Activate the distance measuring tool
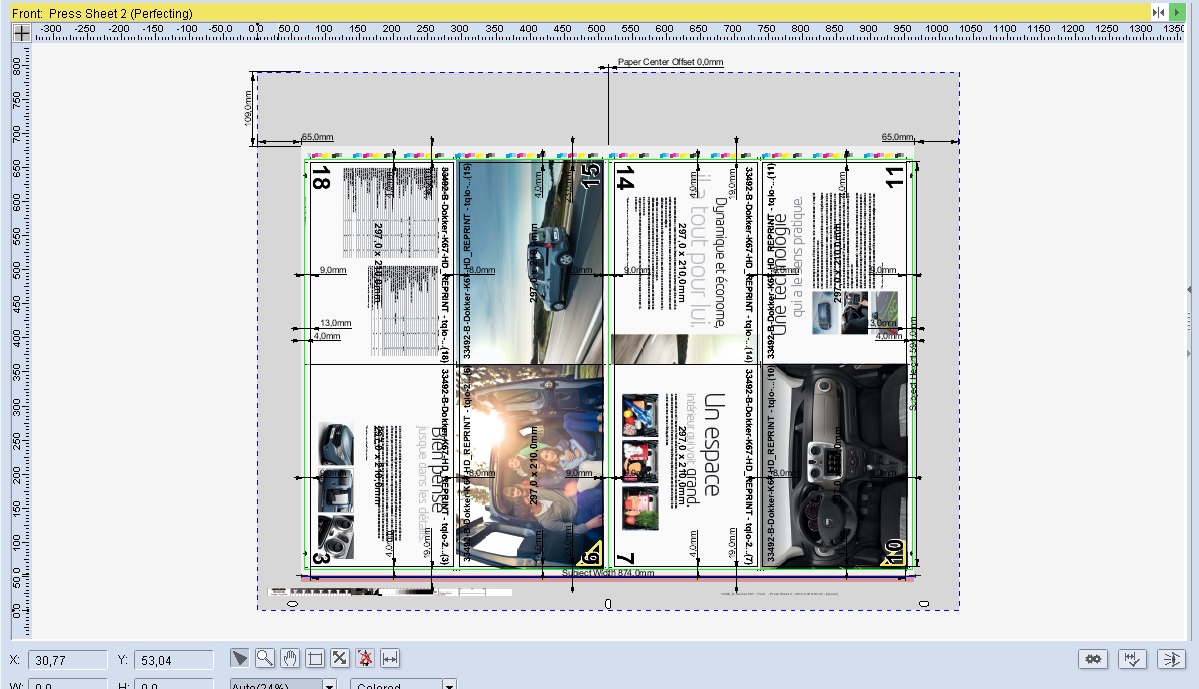This screenshot has height=689, width=1199. tap(390, 658)
